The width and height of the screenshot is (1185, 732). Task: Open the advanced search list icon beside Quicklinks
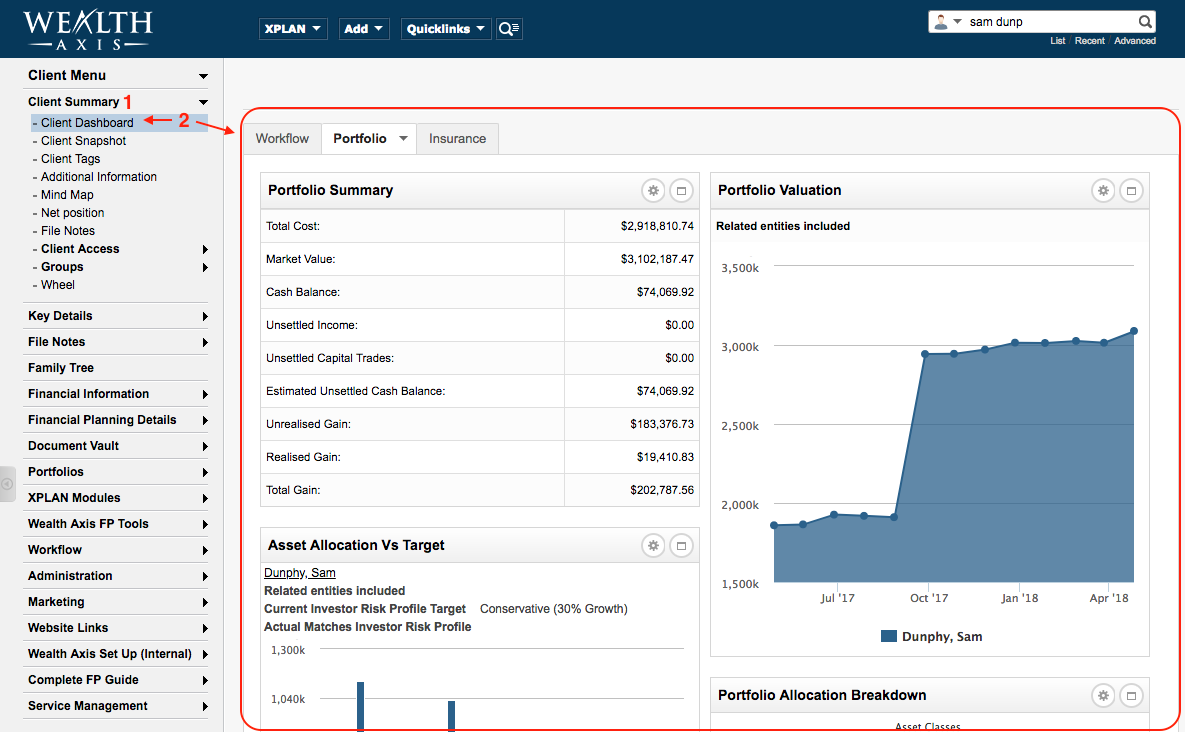click(x=509, y=29)
